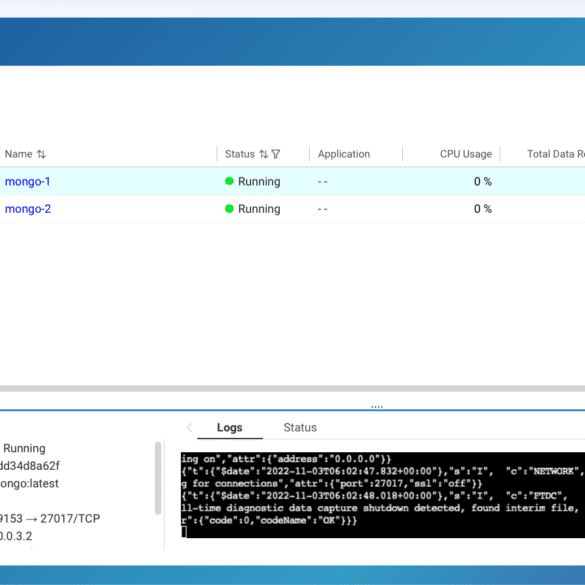Image resolution: width=585 pixels, height=585 pixels.
Task: Switch to the Status tab
Action: 300,428
